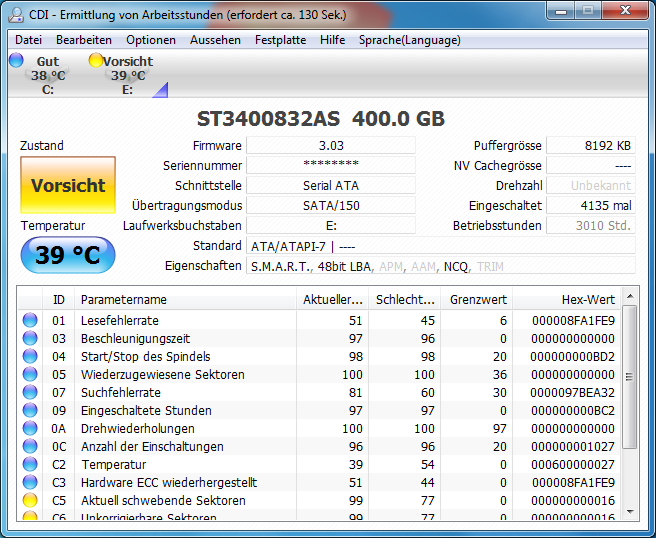Click the status icon for Eingeschaltete Stunden
The image size is (656, 538).
pyautogui.click(x=30, y=410)
